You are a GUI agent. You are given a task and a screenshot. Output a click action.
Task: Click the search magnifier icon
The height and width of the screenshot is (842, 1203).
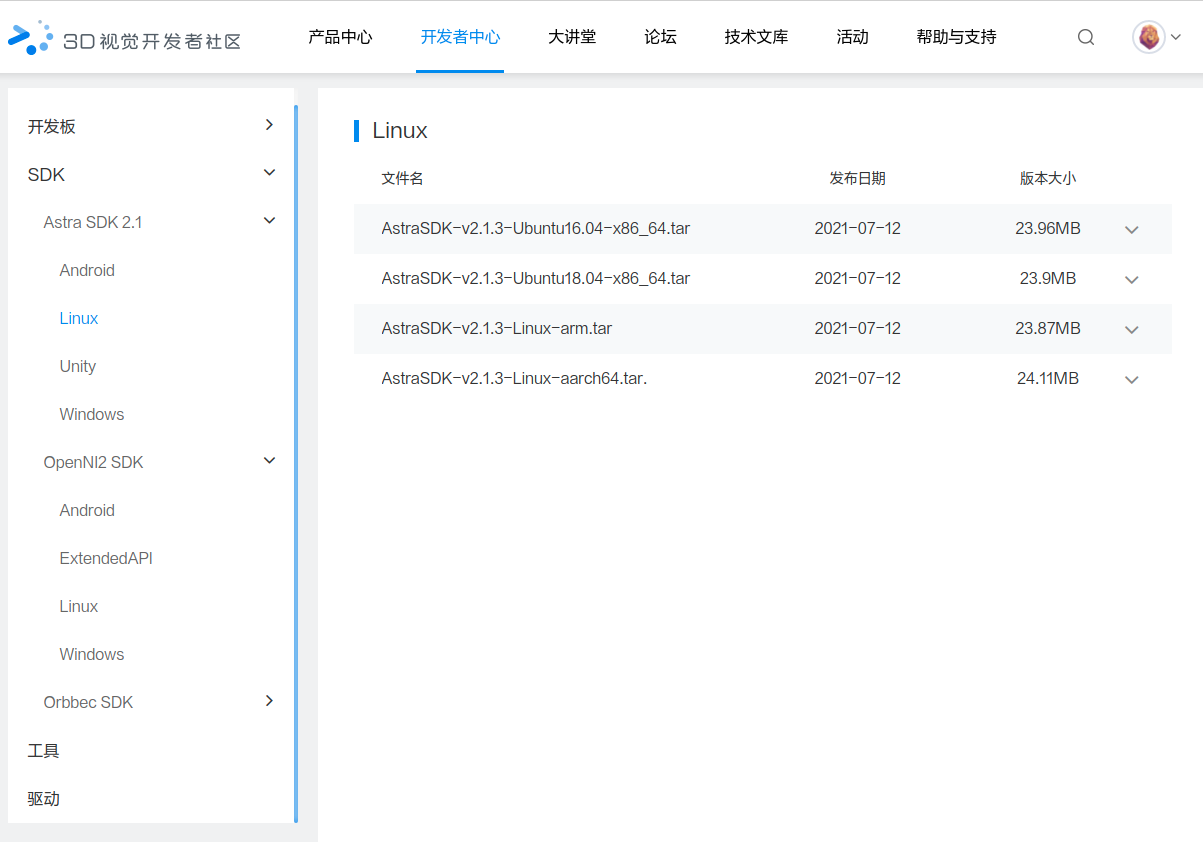1086,38
